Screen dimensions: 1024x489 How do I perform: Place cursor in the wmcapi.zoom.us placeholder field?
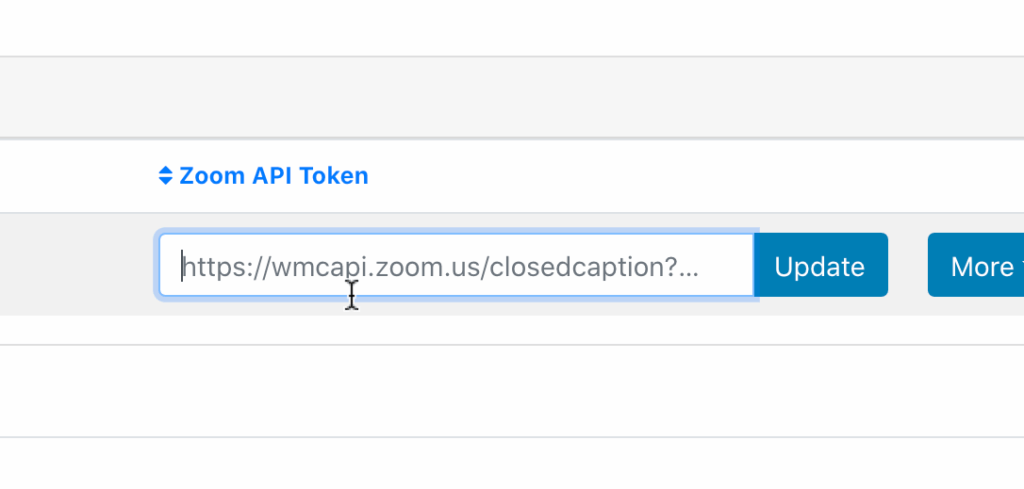pyautogui.click(x=456, y=266)
